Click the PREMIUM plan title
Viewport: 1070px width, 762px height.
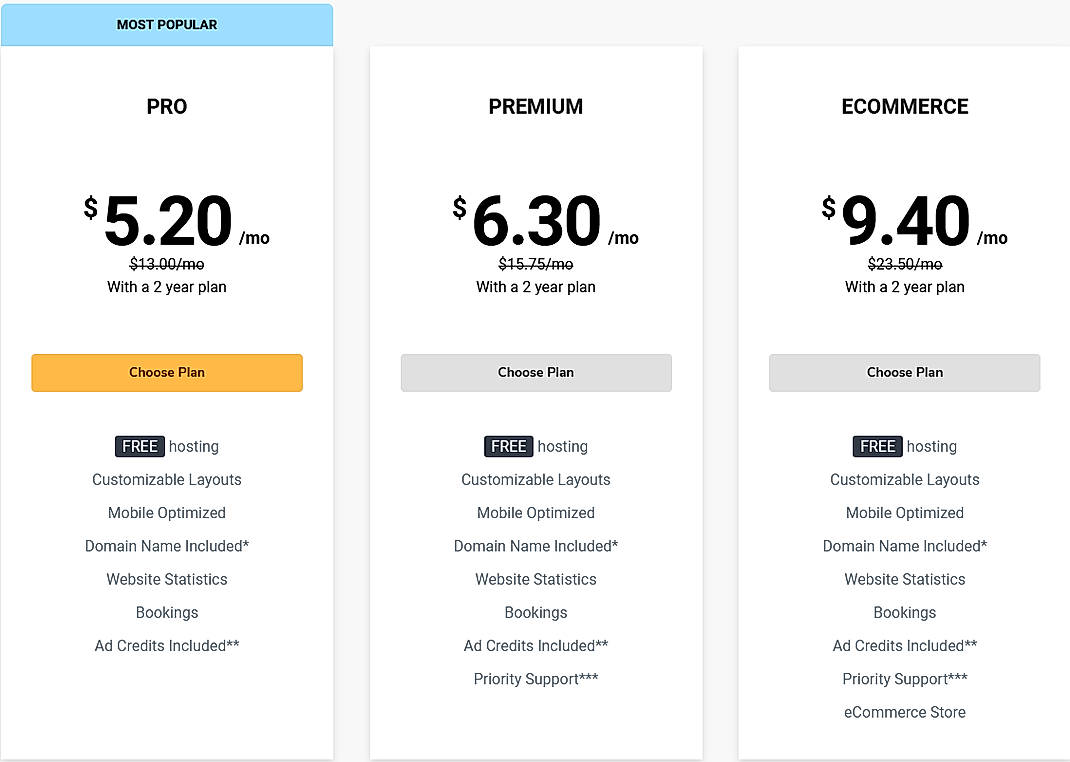[x=535, y=106]
